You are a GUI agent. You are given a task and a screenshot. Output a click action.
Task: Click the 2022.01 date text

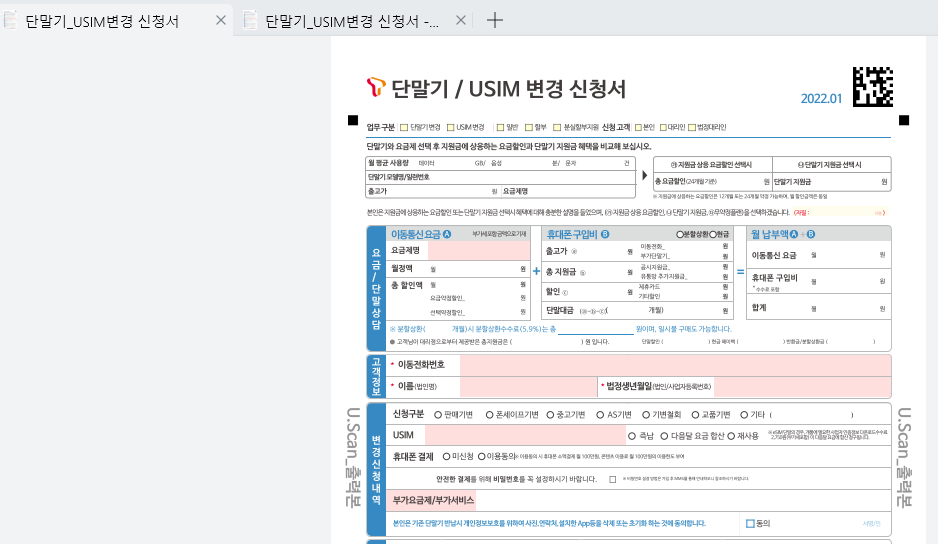click(x=821, y=99)
